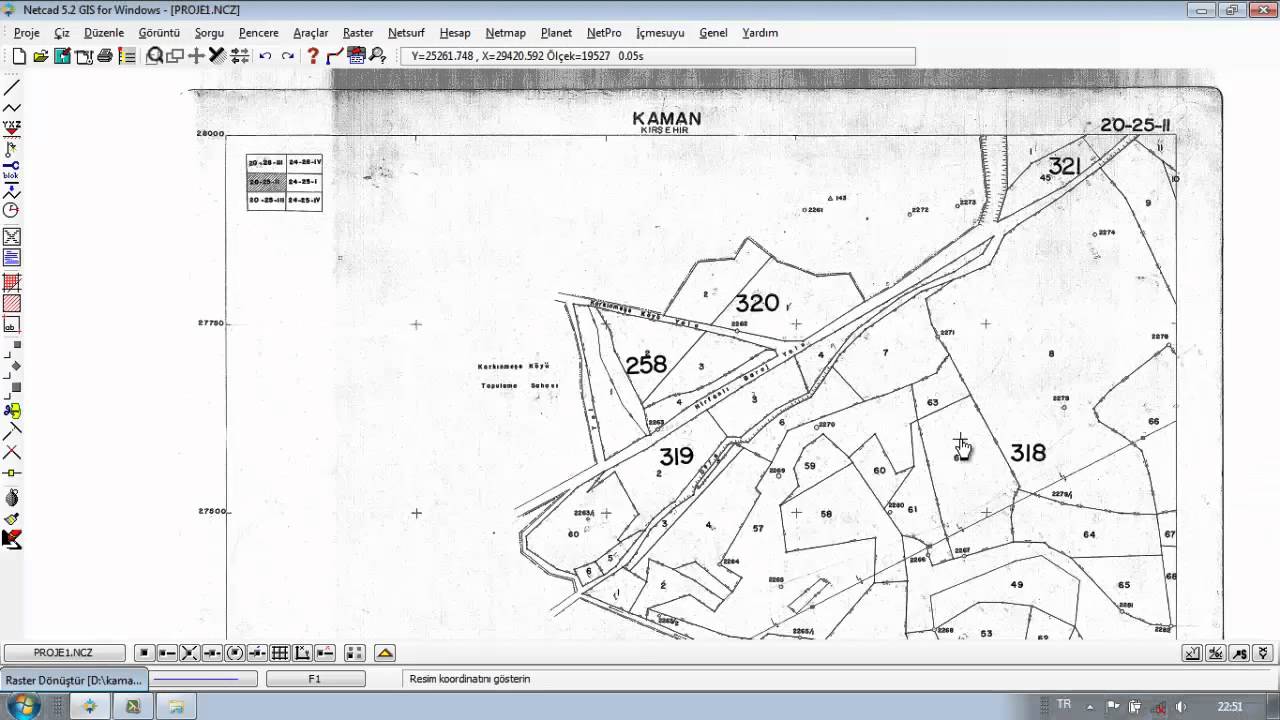Click the red line with blue marker icon
This screenshot has width=1280, height=720.
(335, 57)
